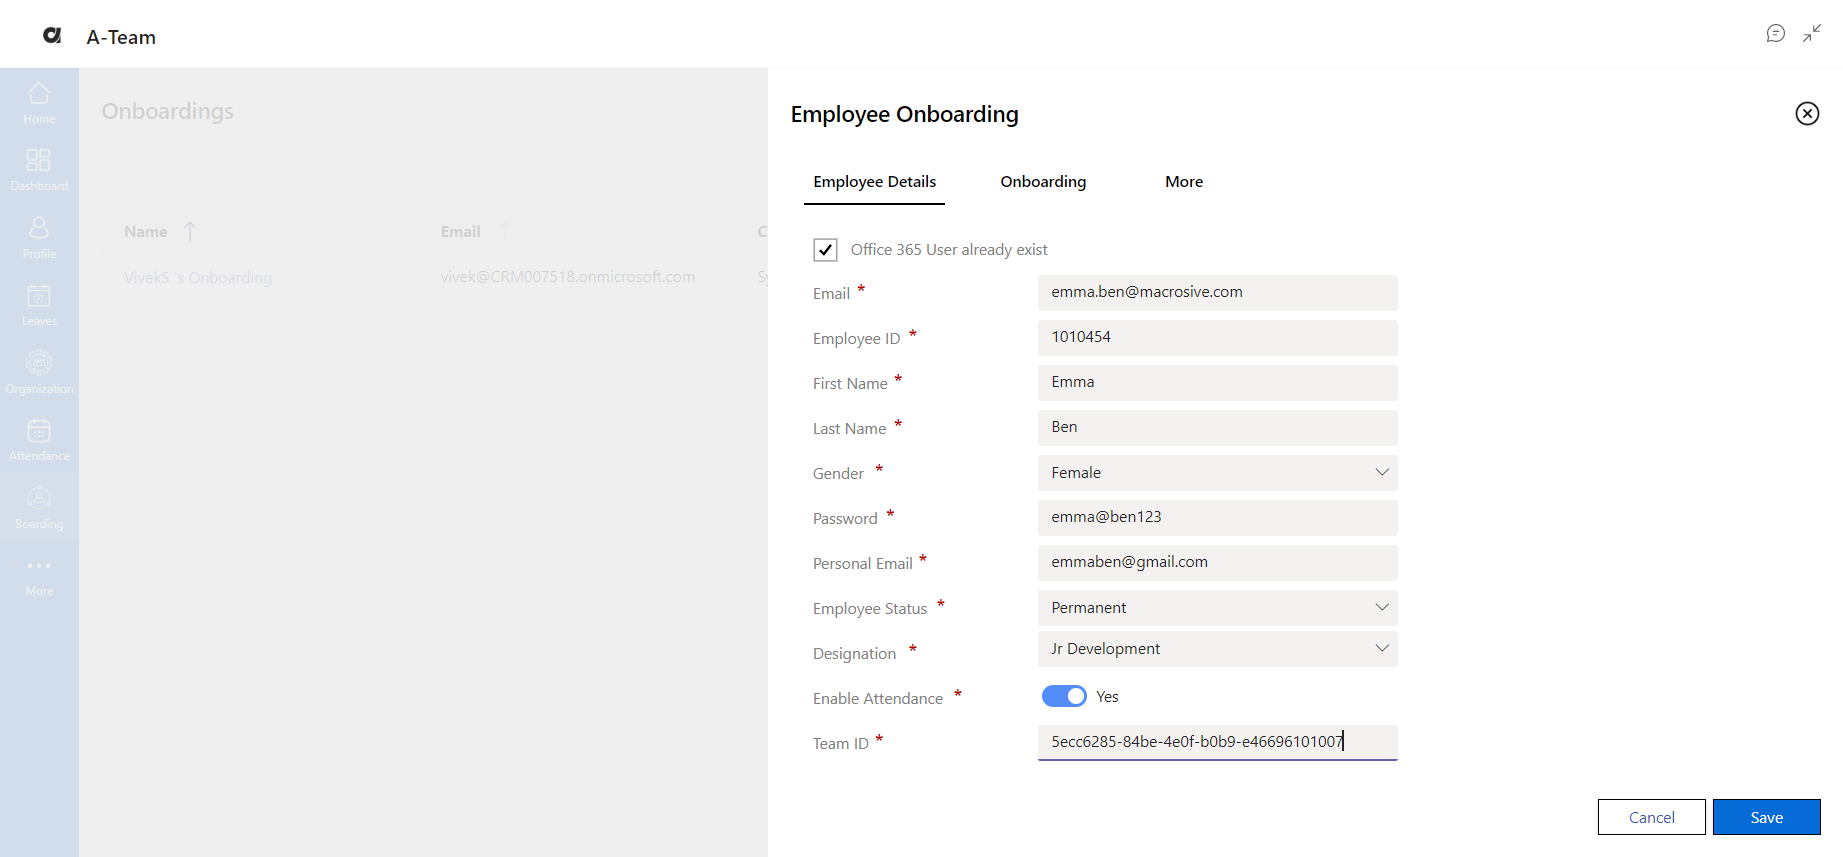Click the Cancel button
The height and width of the screenshot is (857, 1843).
(x=1651, y=817)
